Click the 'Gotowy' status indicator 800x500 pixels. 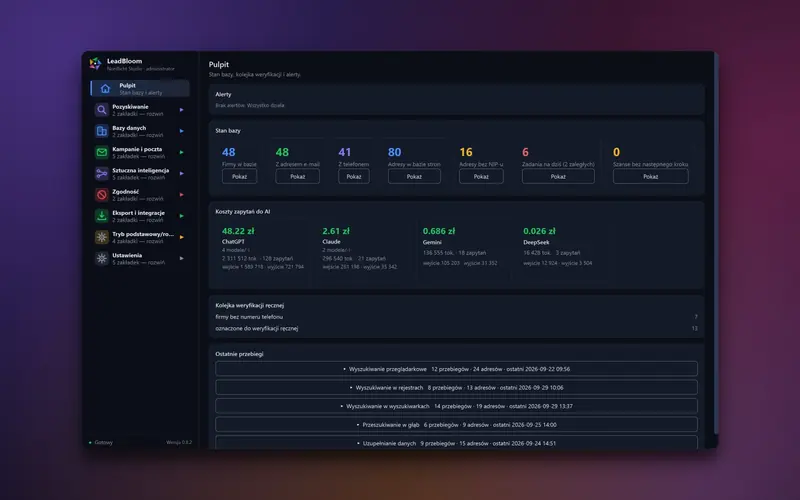click(x=101, y=442)
